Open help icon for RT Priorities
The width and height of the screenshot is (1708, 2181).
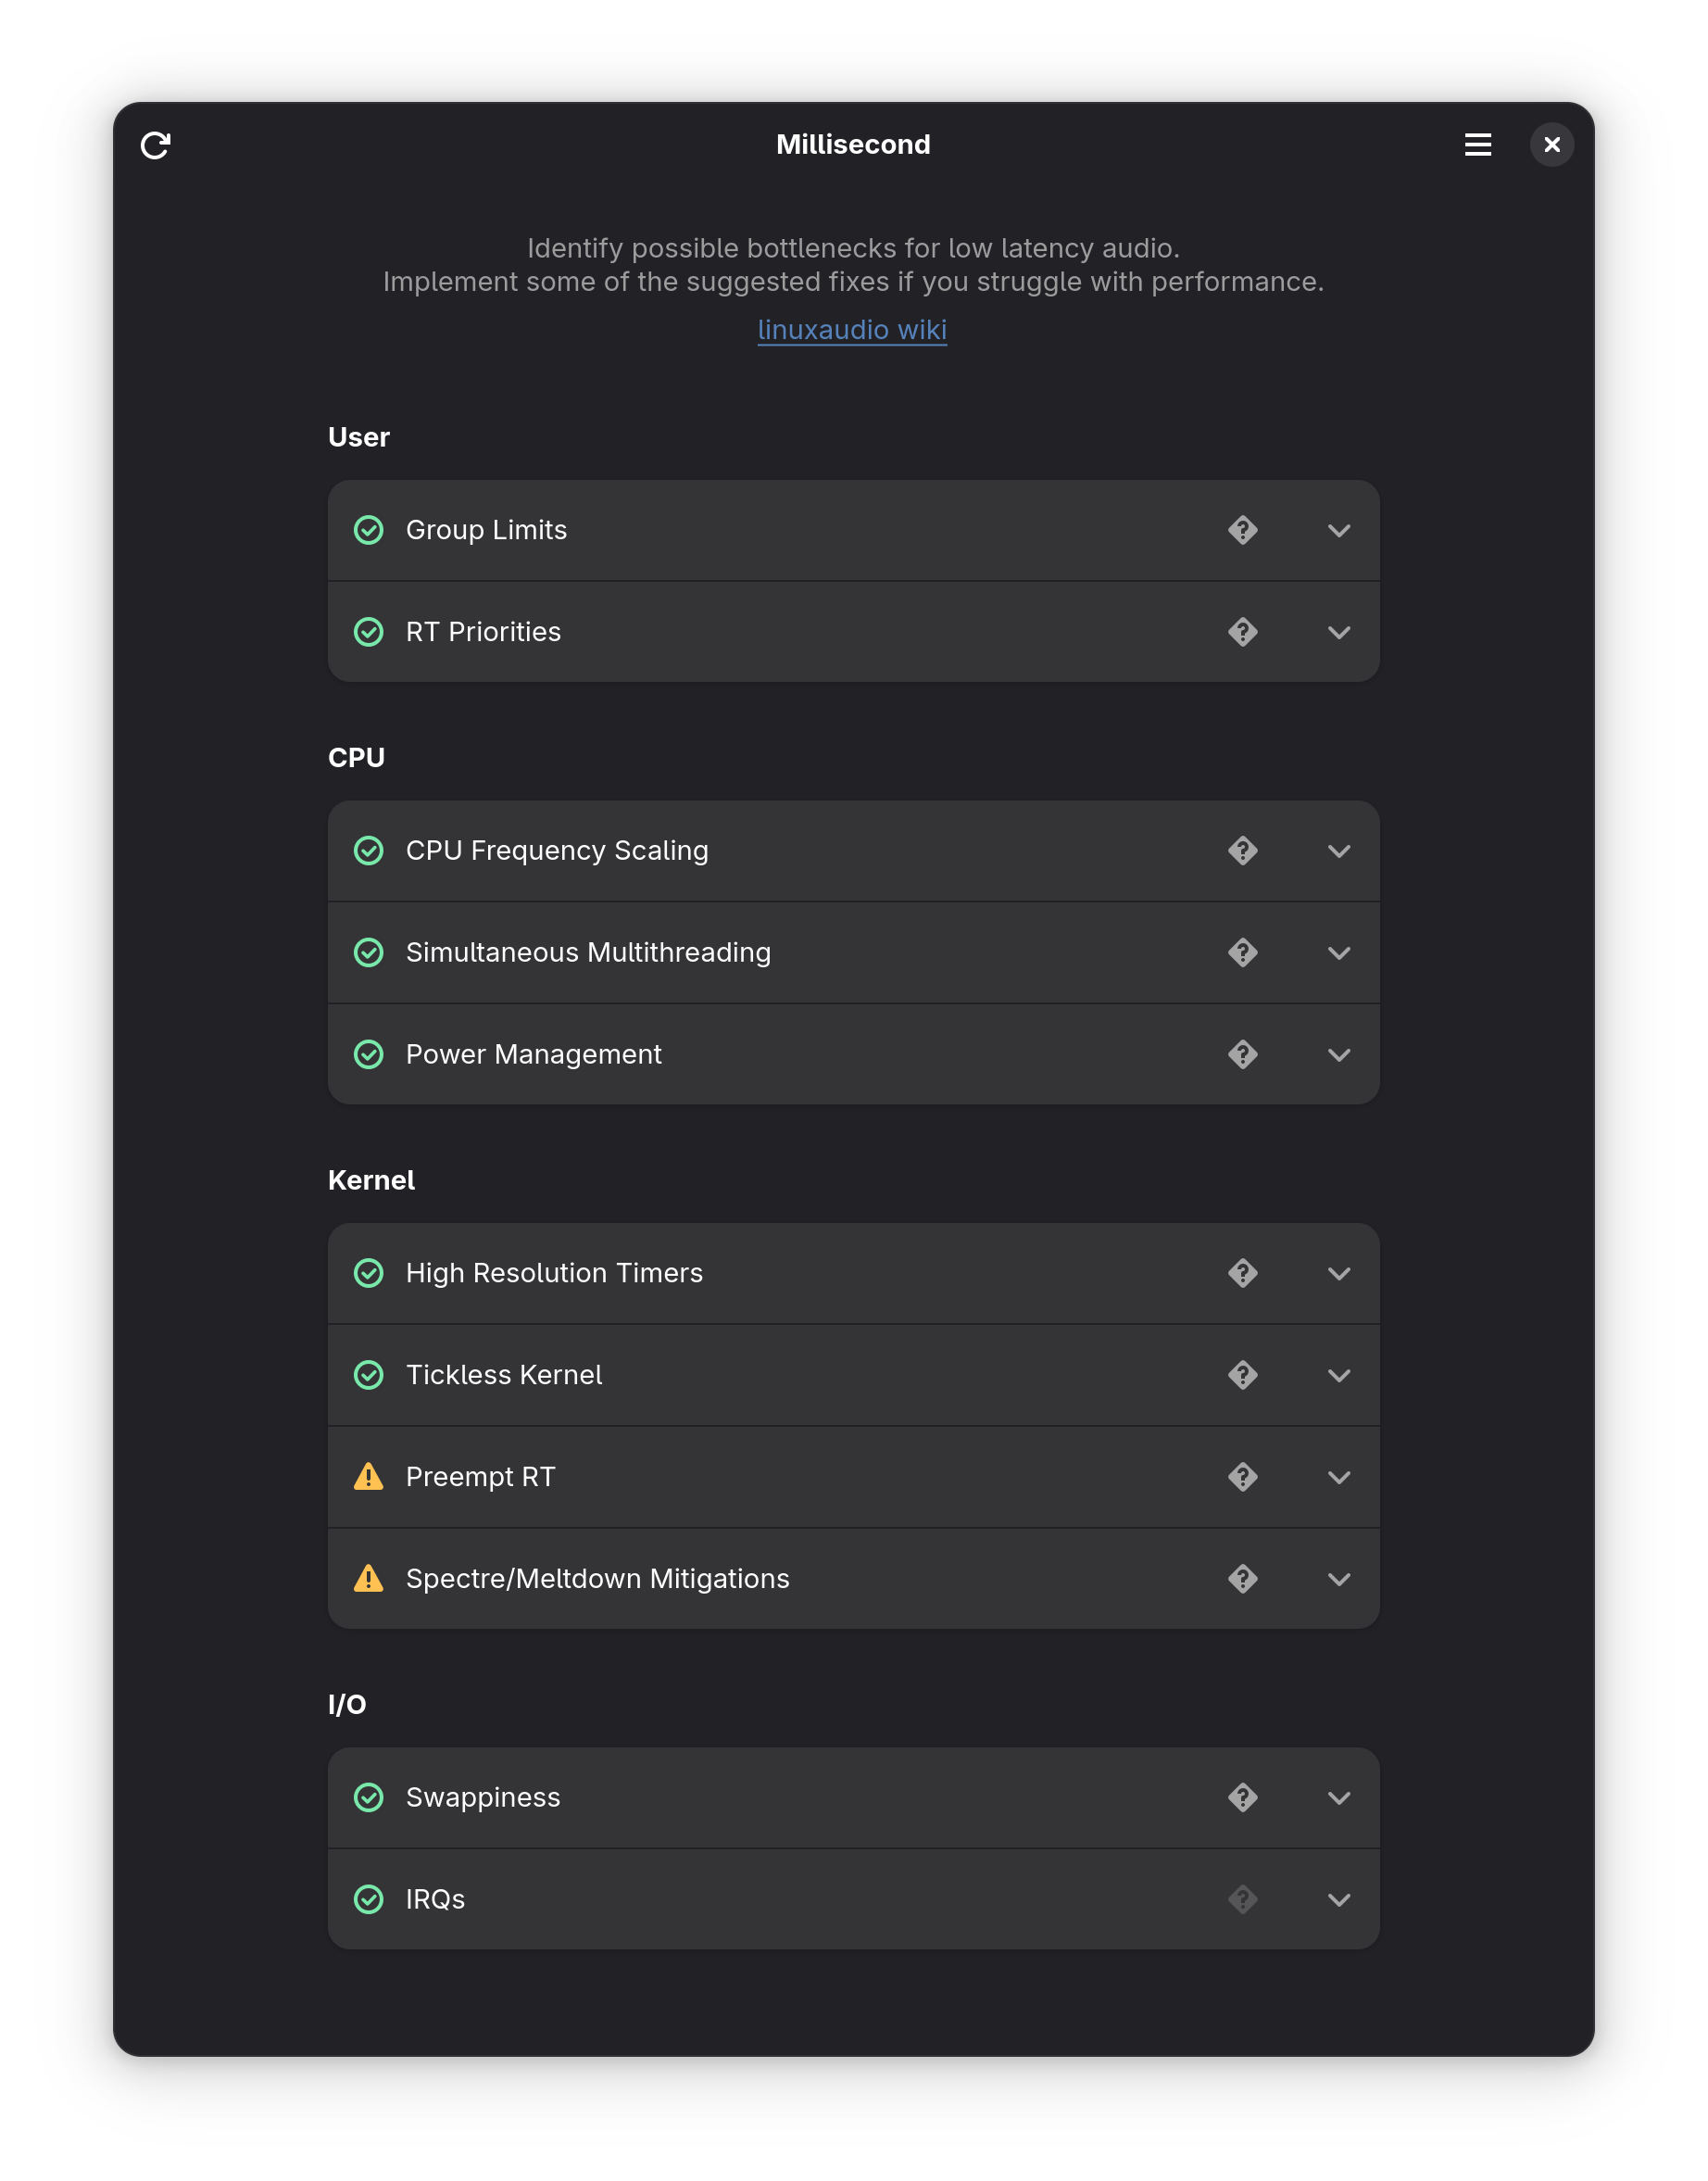(x=1242, y=632)
